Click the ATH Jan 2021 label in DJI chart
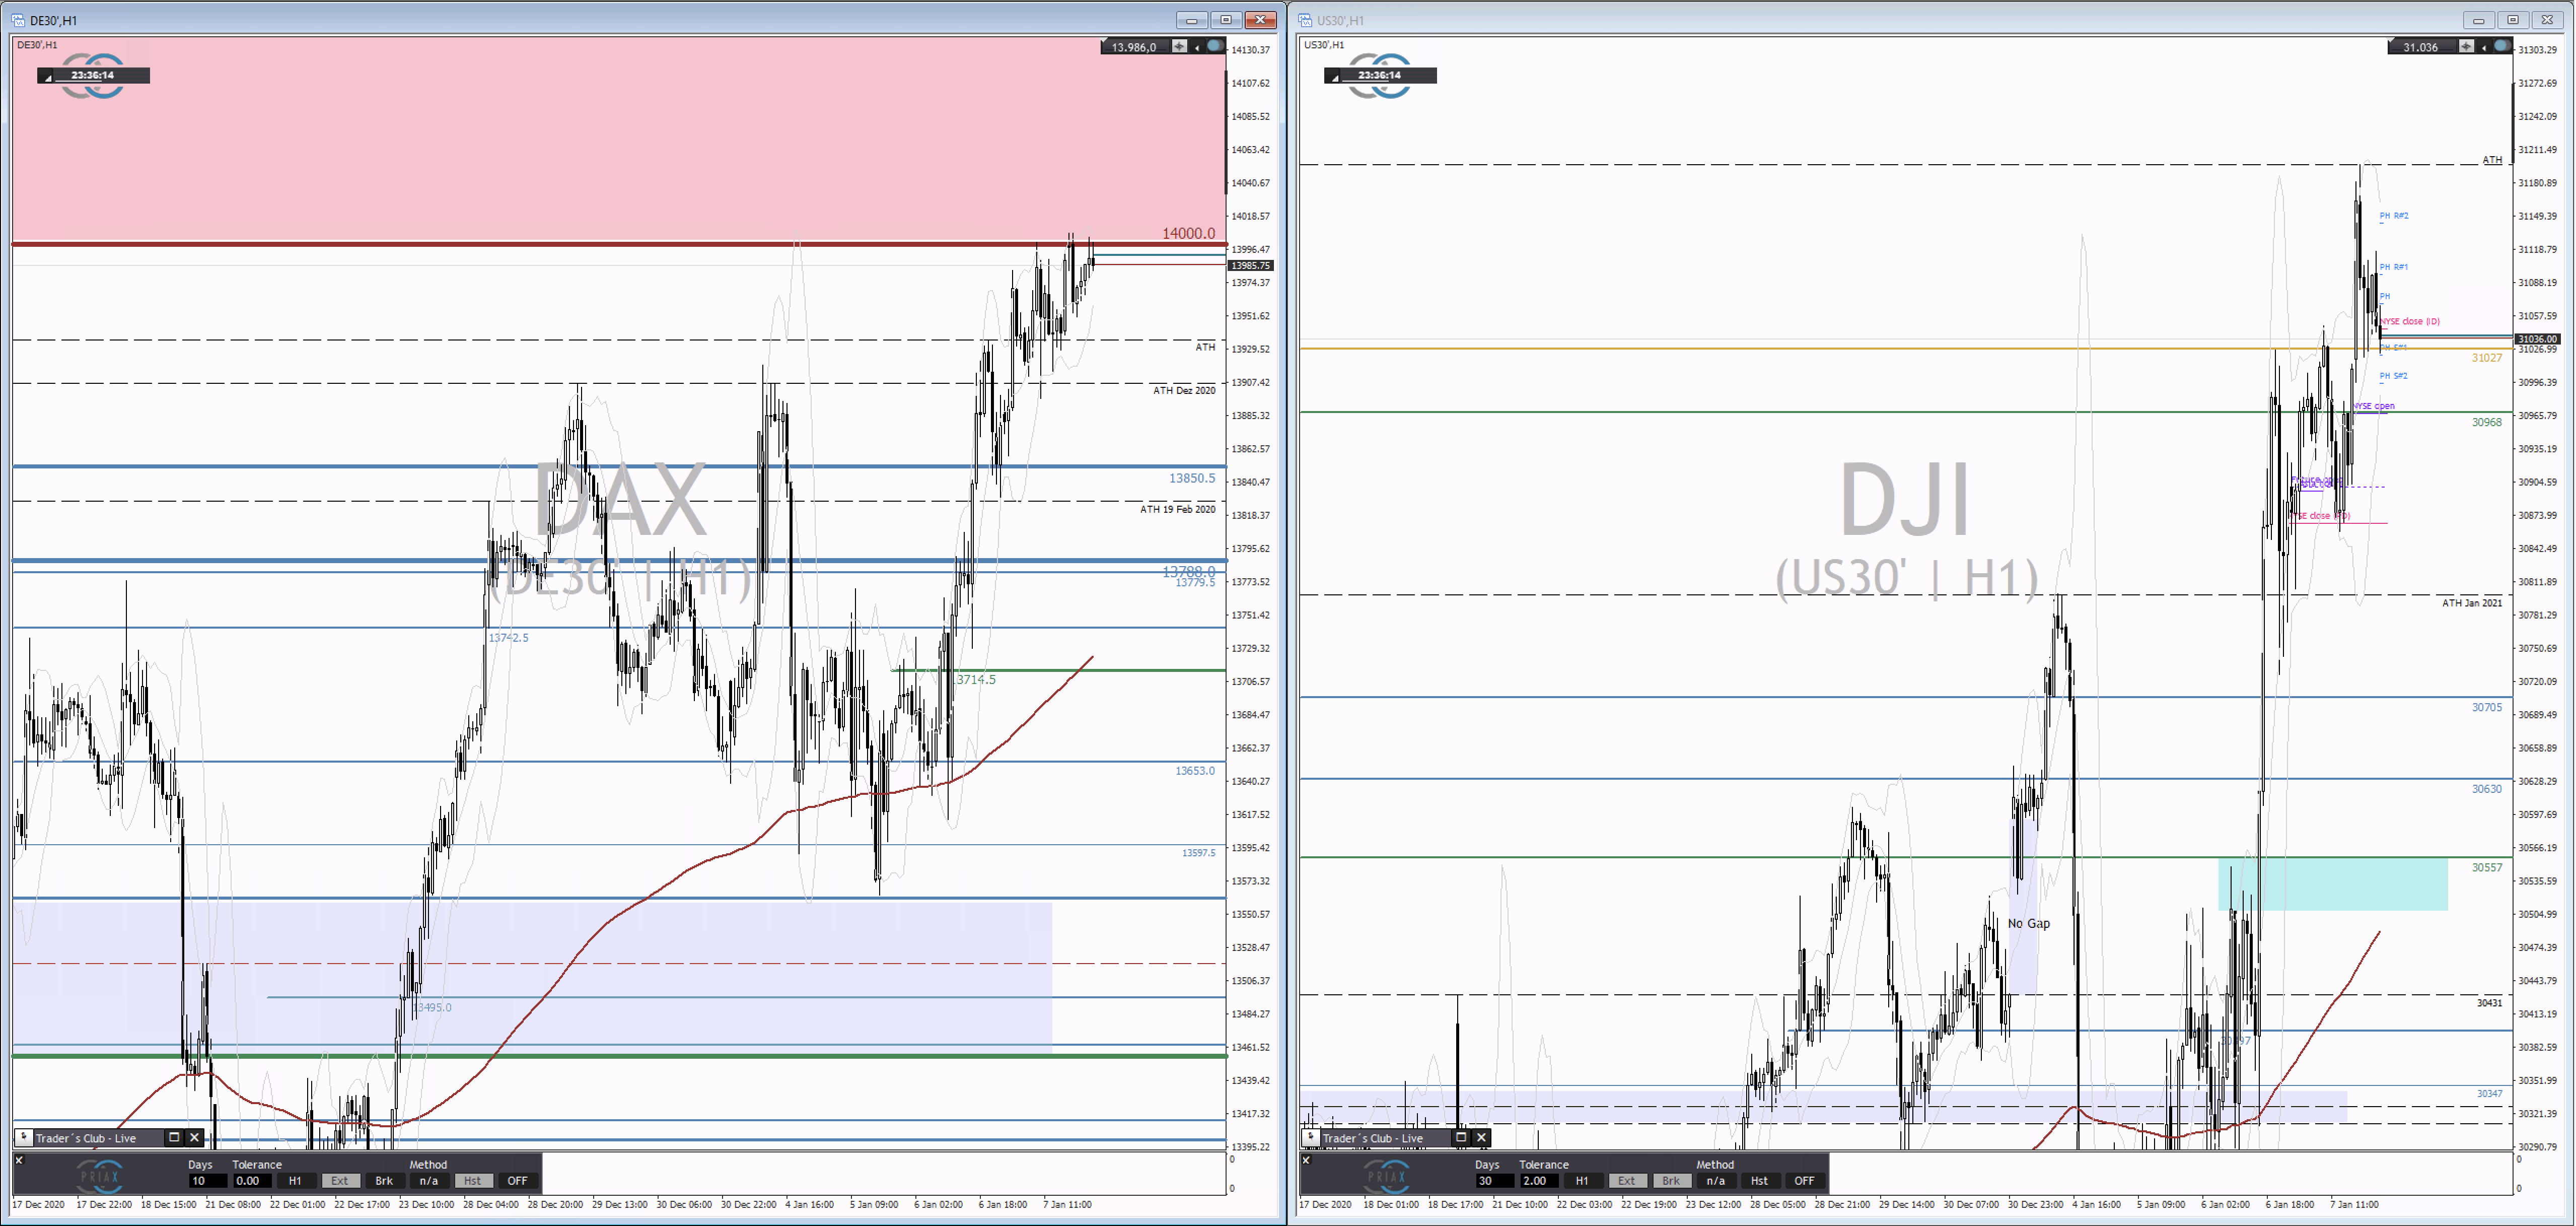The image size is (2576, 1226). 2472,603
